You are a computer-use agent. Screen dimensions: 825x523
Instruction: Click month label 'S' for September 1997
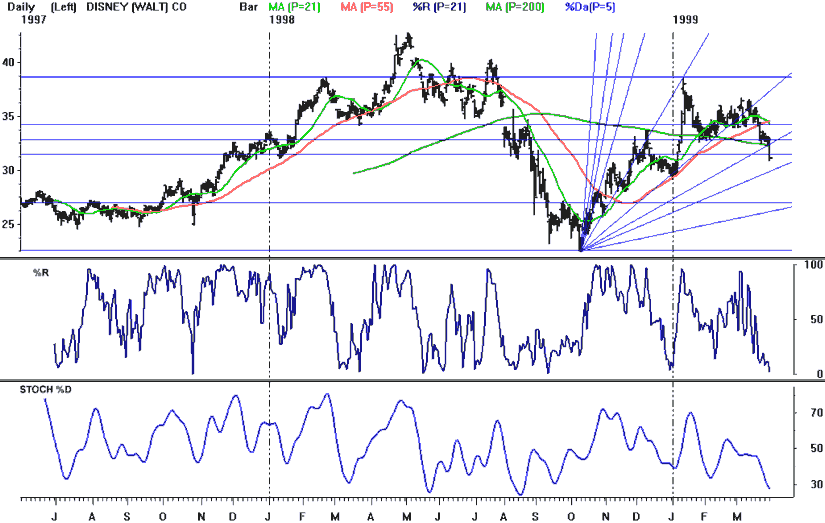(127, 517)
